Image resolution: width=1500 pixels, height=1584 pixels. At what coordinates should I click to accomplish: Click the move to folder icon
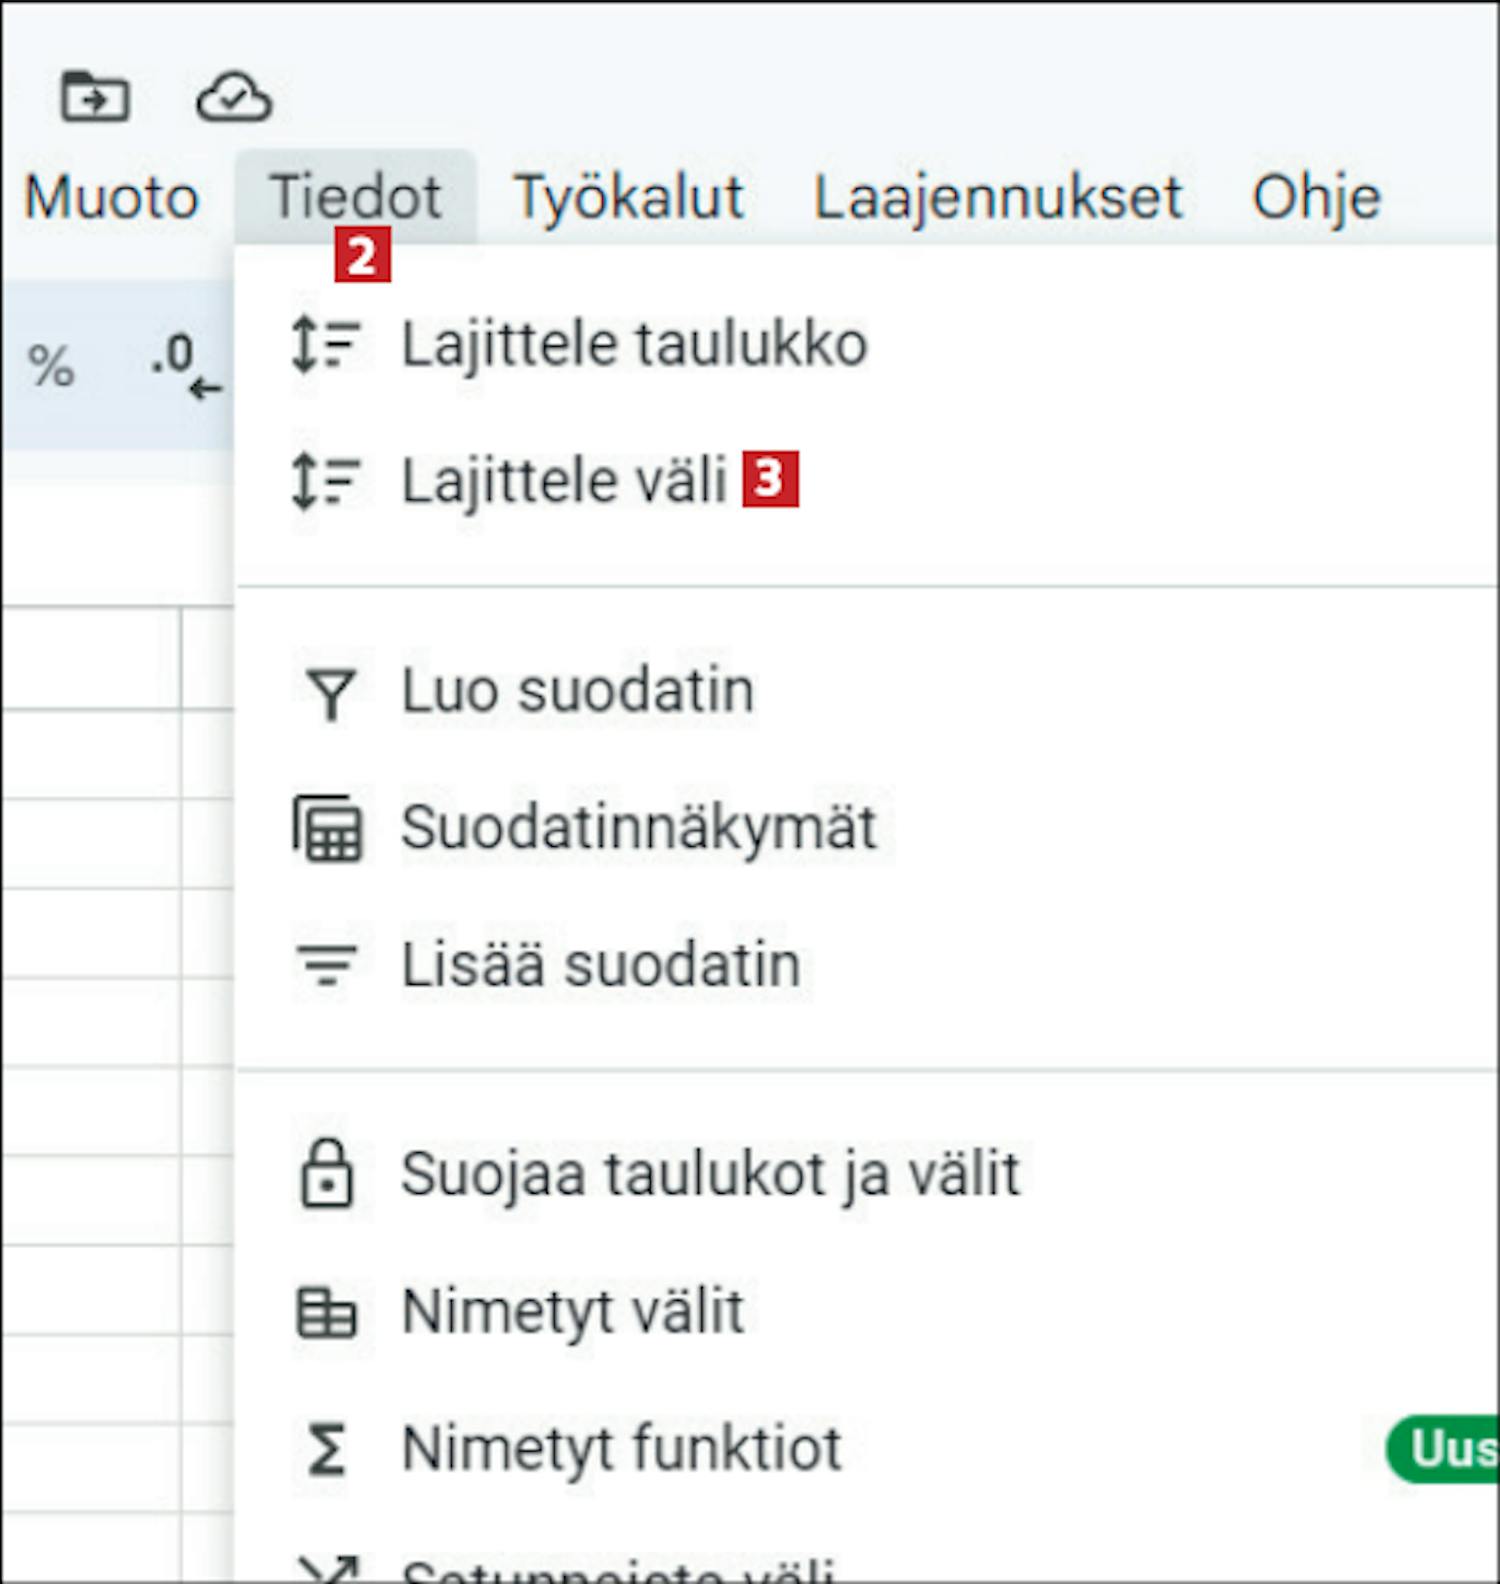tap(94, 97)
